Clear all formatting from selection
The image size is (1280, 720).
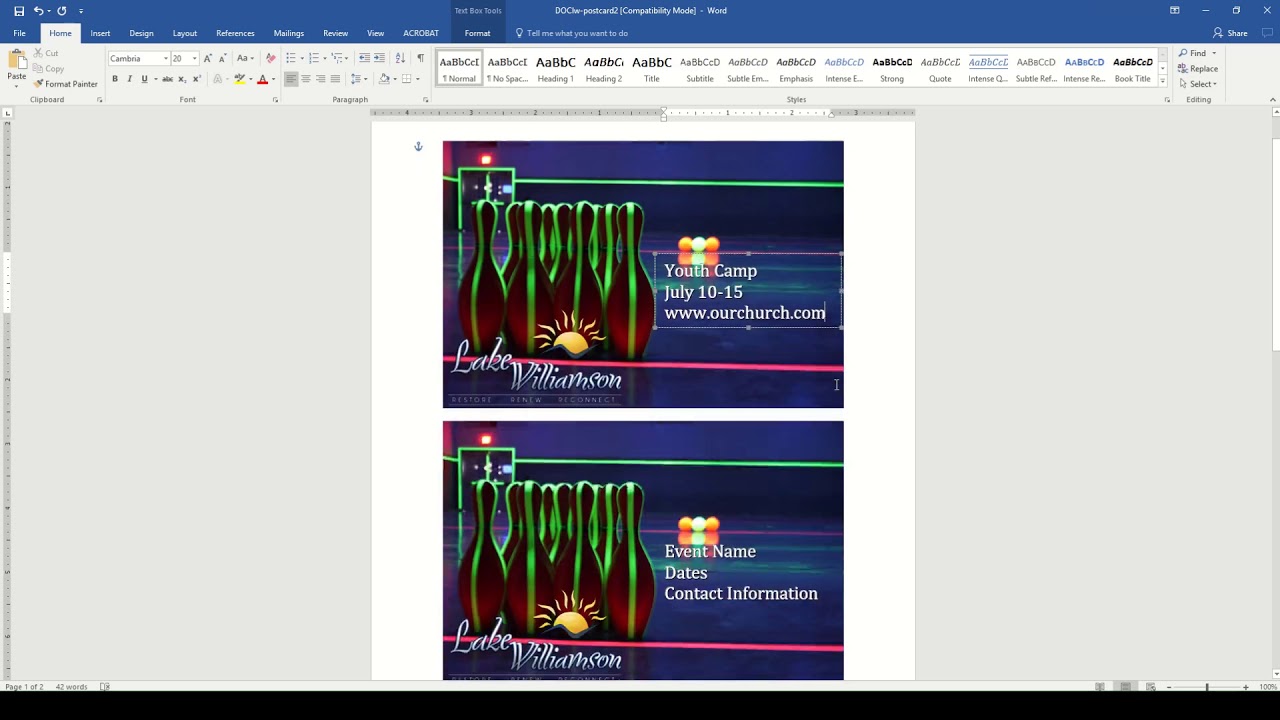pyautogui.click(x=270, y=59)
